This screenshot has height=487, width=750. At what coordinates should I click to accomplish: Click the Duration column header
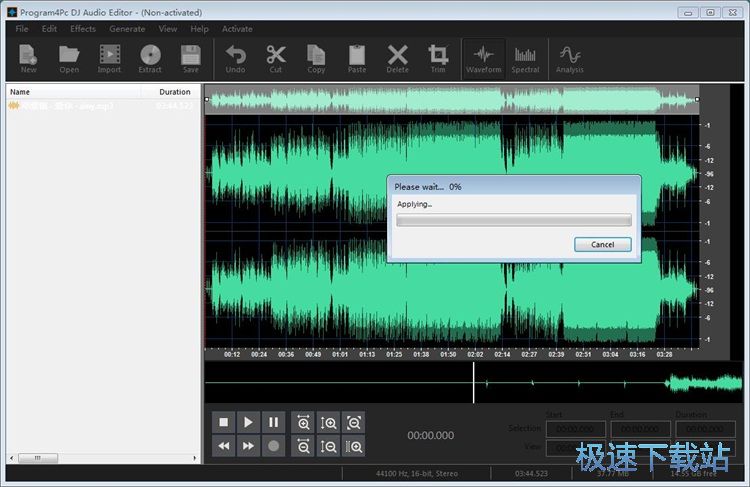170,92
